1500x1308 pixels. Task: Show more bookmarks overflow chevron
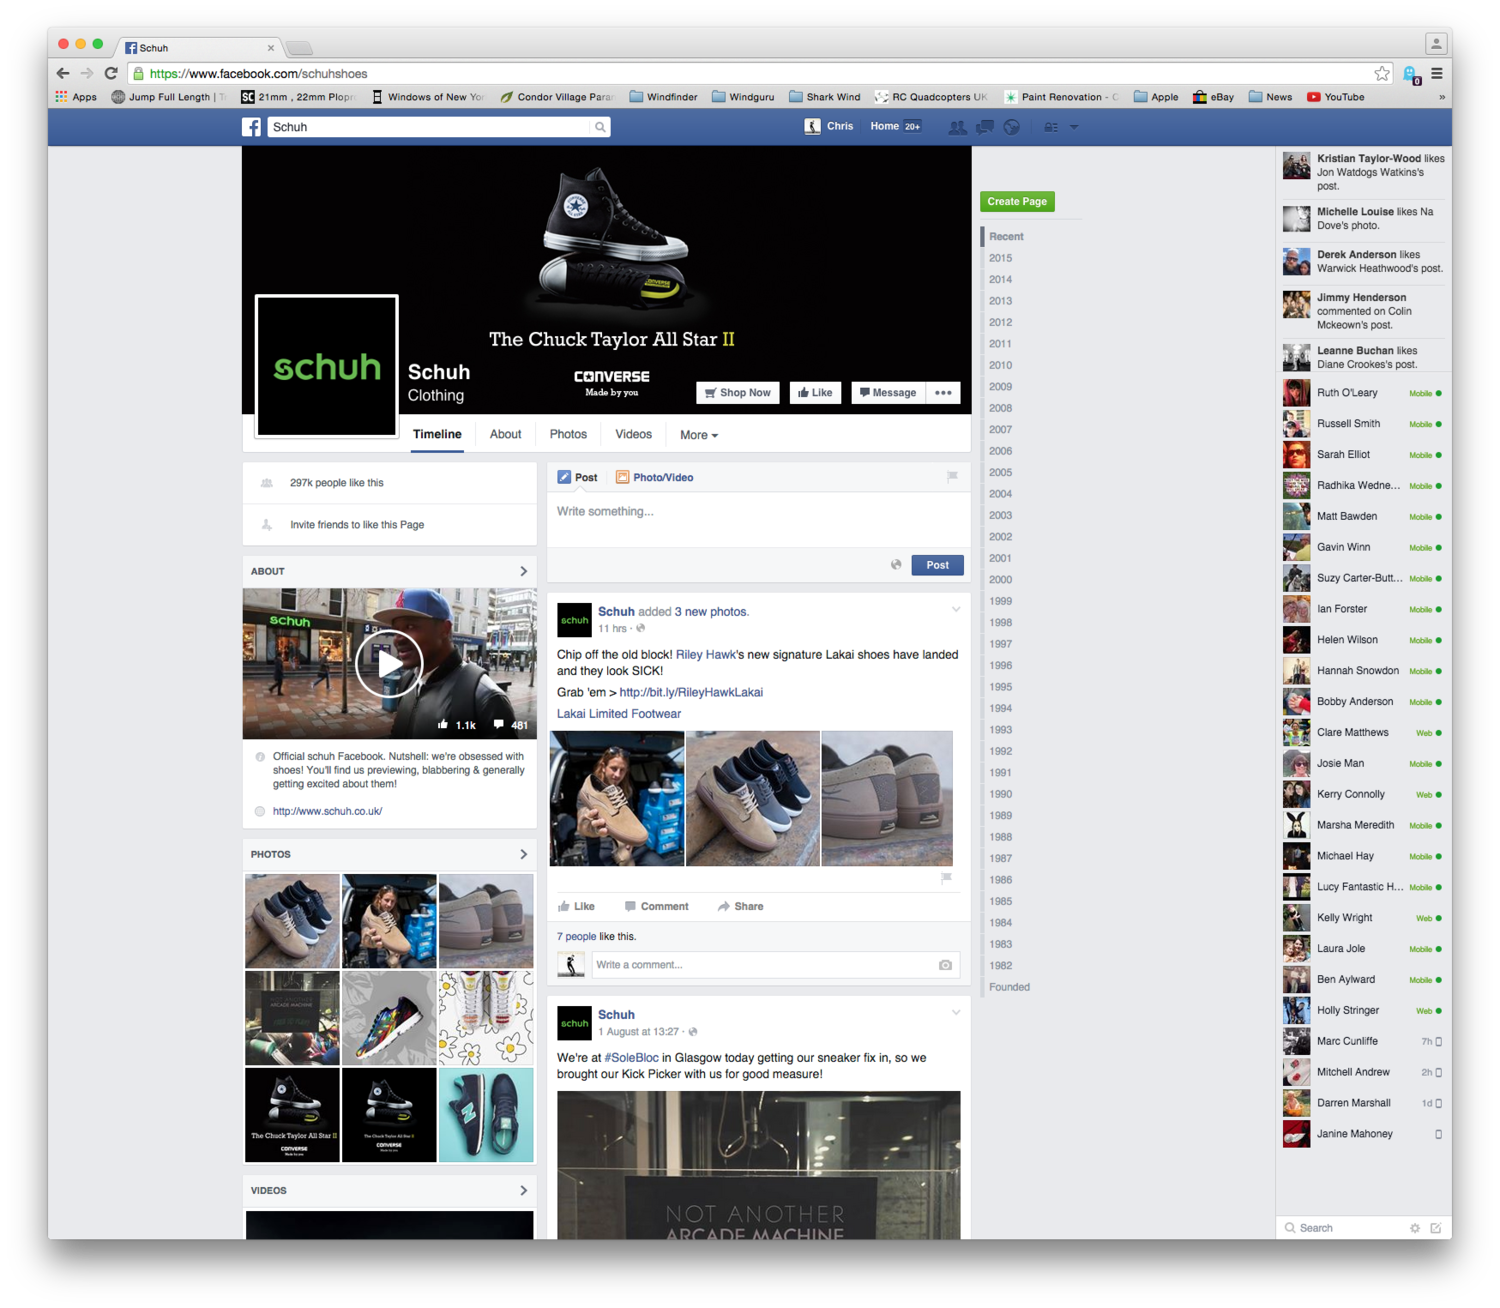(x=1441, y=97)
